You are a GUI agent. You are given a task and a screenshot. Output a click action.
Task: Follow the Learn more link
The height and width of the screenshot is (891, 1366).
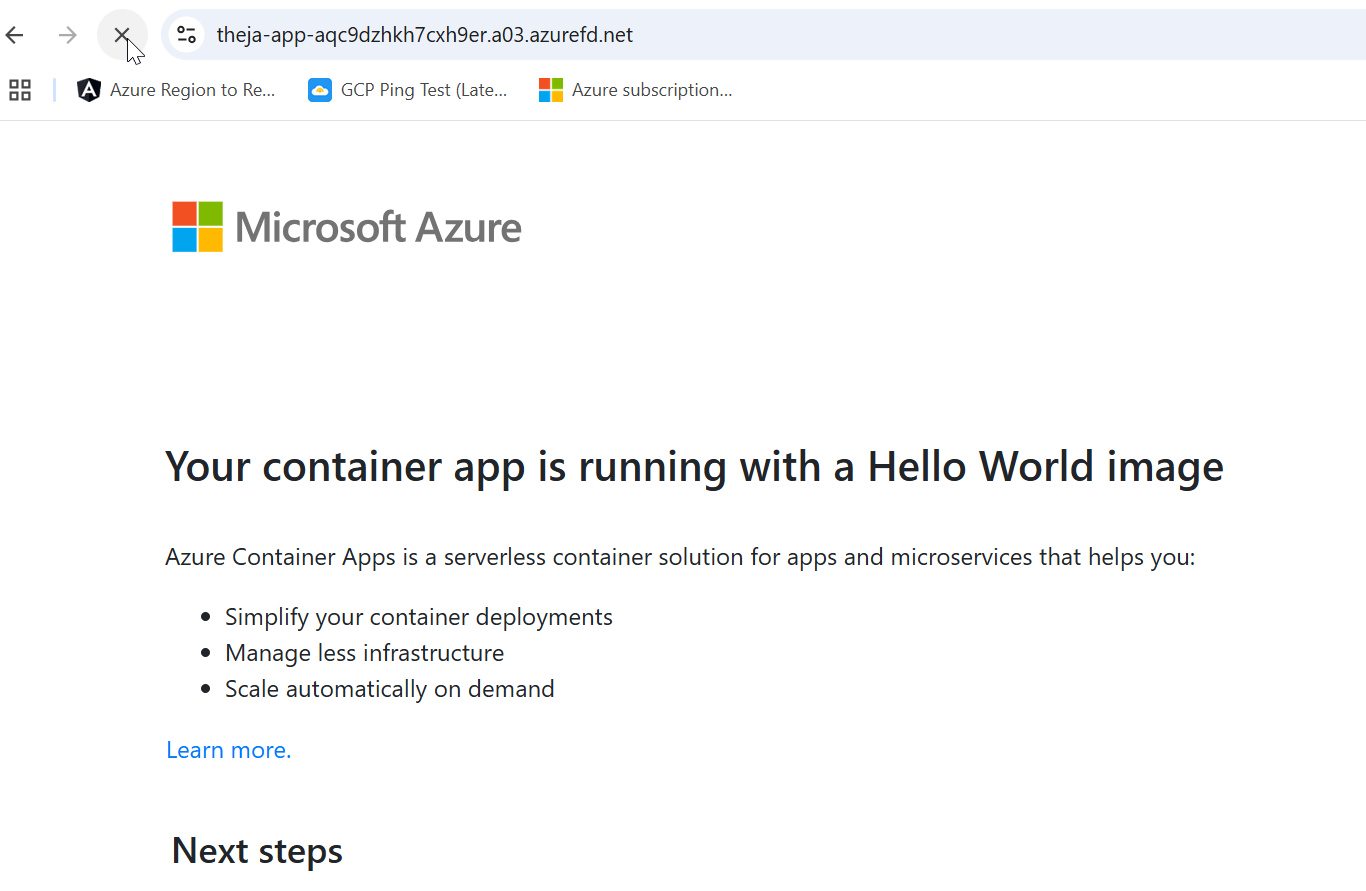pyautogui.click(x=229, y=750)
